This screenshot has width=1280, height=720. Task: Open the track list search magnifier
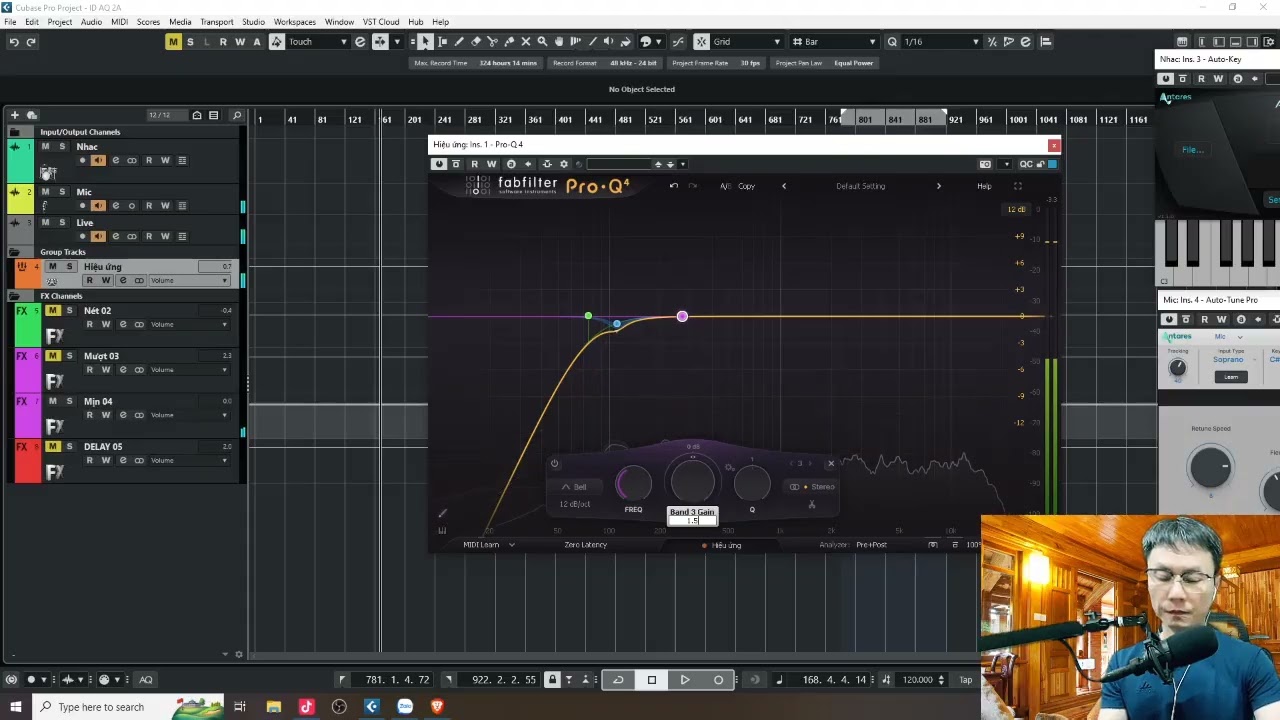237,115
